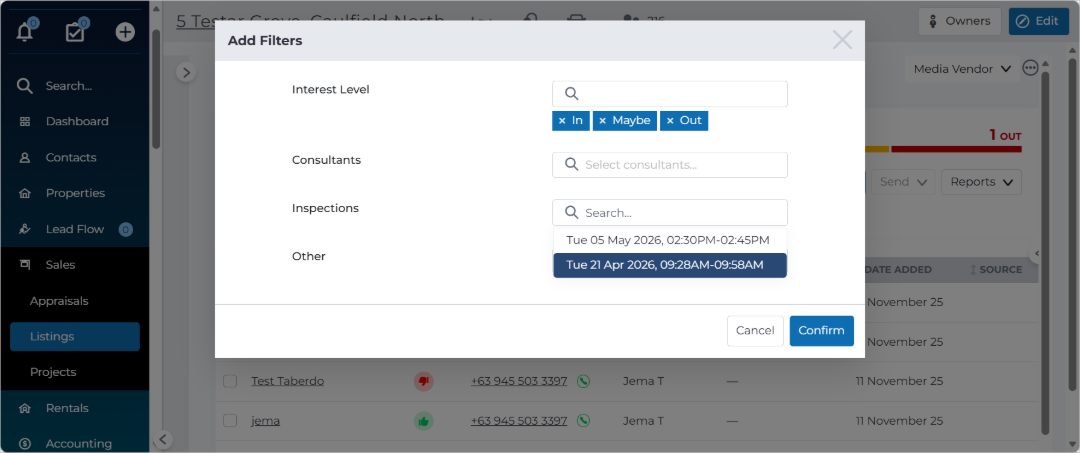This screenshot has width=1080, height=453.
Task: Open the Send dropdown
Action: 903,182
